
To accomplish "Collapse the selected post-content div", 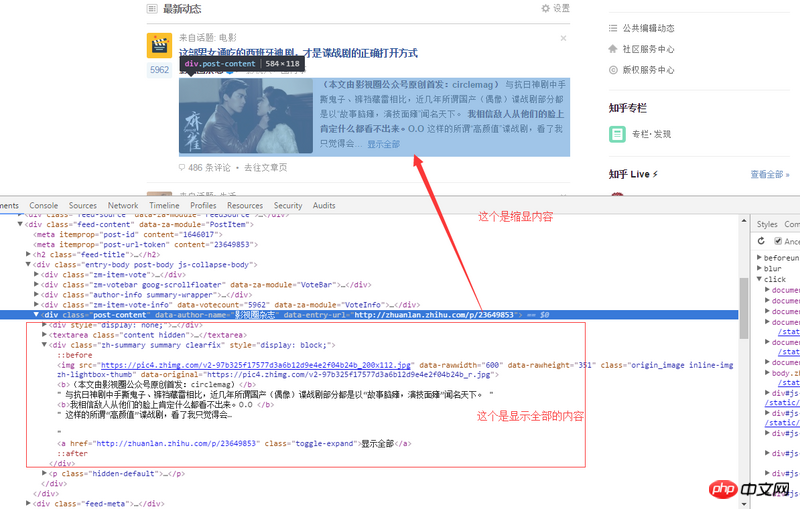I will click(x=36, y=315).
